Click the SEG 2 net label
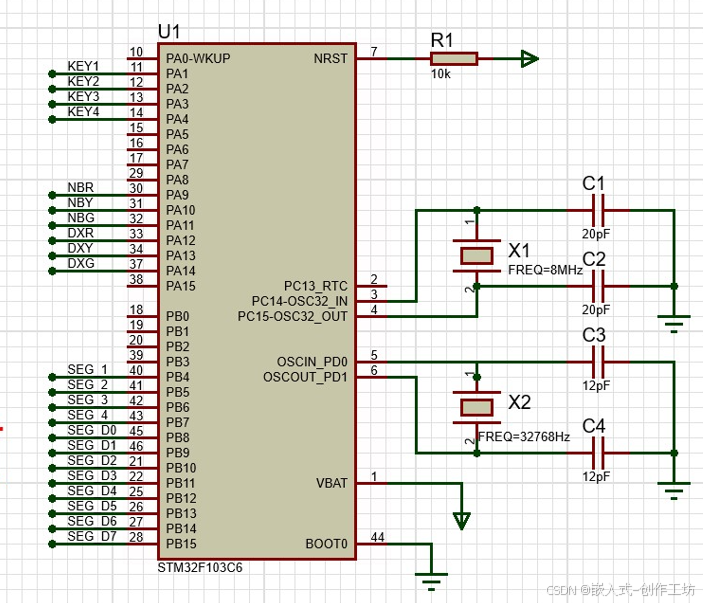Viewport: 703px width, 603px height. (x=87, y=385)
